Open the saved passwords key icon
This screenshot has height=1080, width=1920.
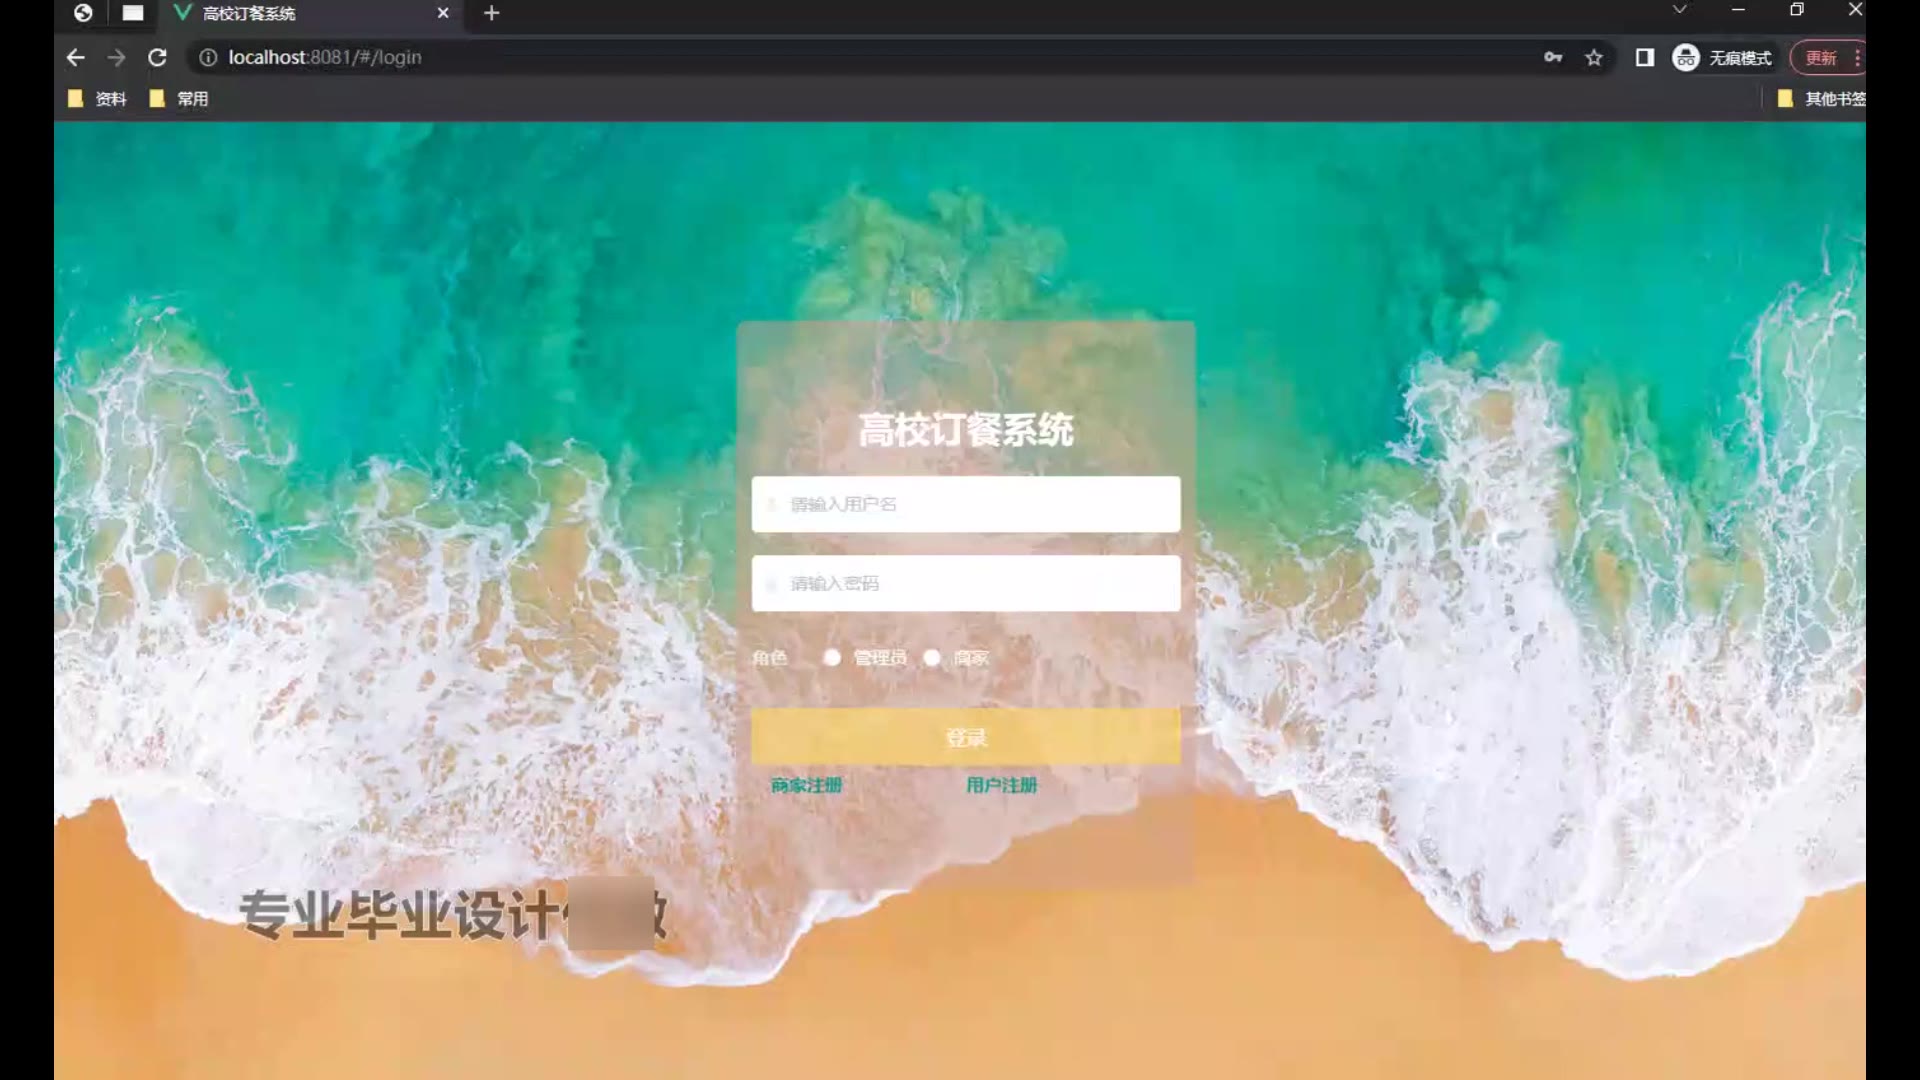pyautogui.click(x=1552, y=58)
